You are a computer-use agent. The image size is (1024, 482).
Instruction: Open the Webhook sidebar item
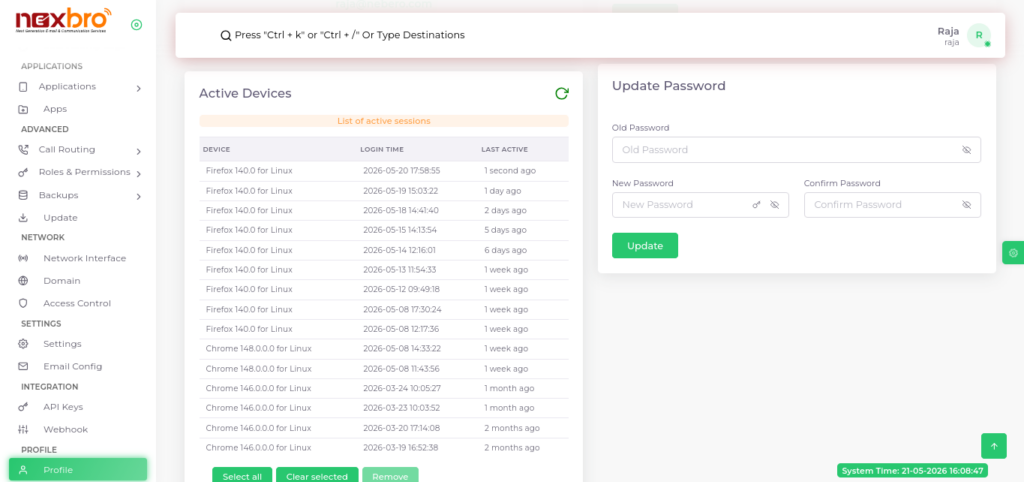(65, 429)
